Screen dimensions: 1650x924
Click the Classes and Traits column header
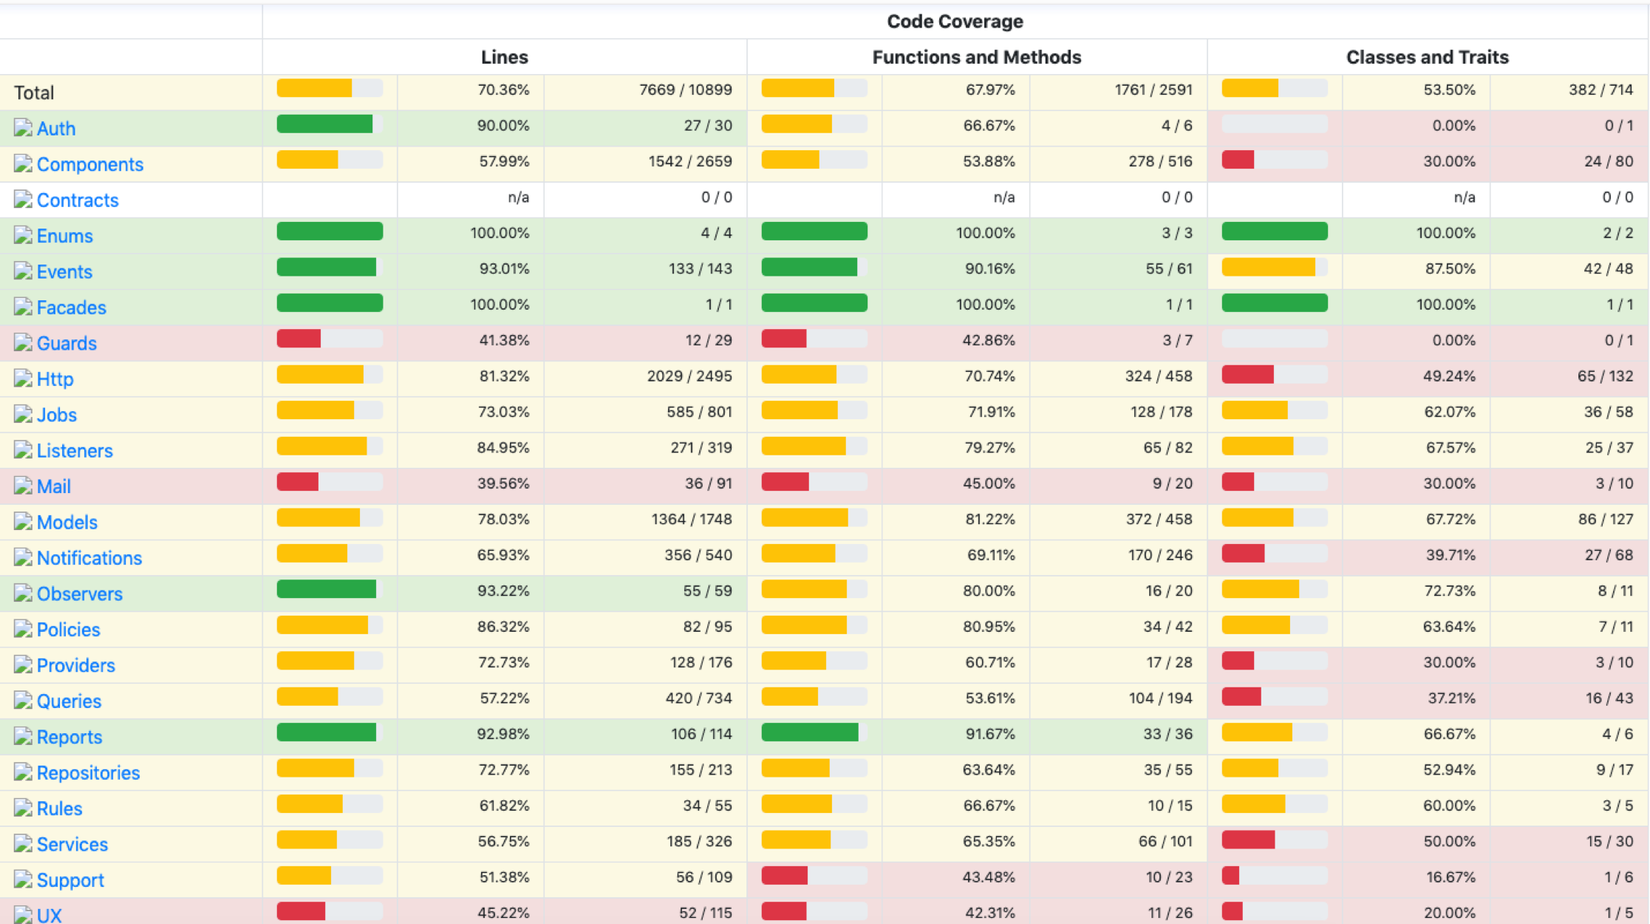[x=1427, y=57]
